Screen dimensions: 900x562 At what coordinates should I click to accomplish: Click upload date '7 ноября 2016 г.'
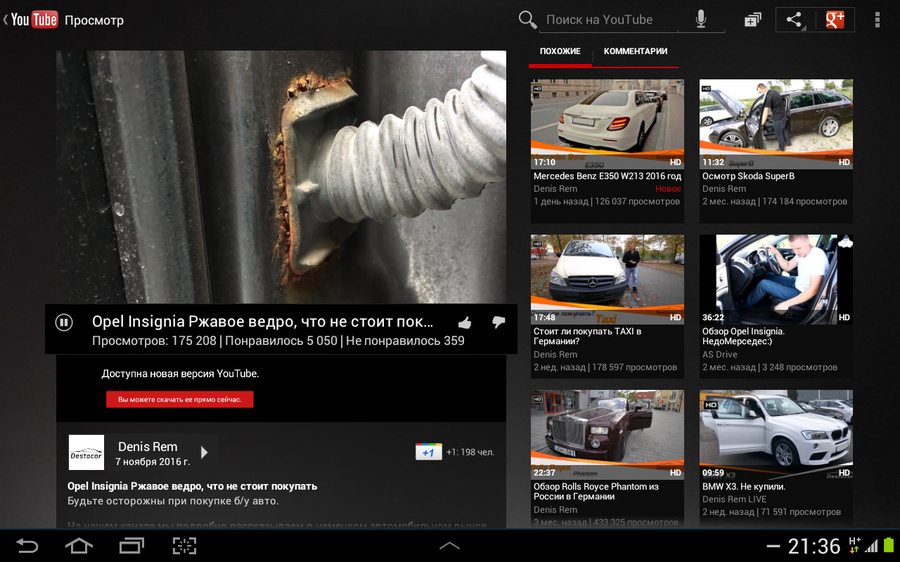[x=153, y=462]
